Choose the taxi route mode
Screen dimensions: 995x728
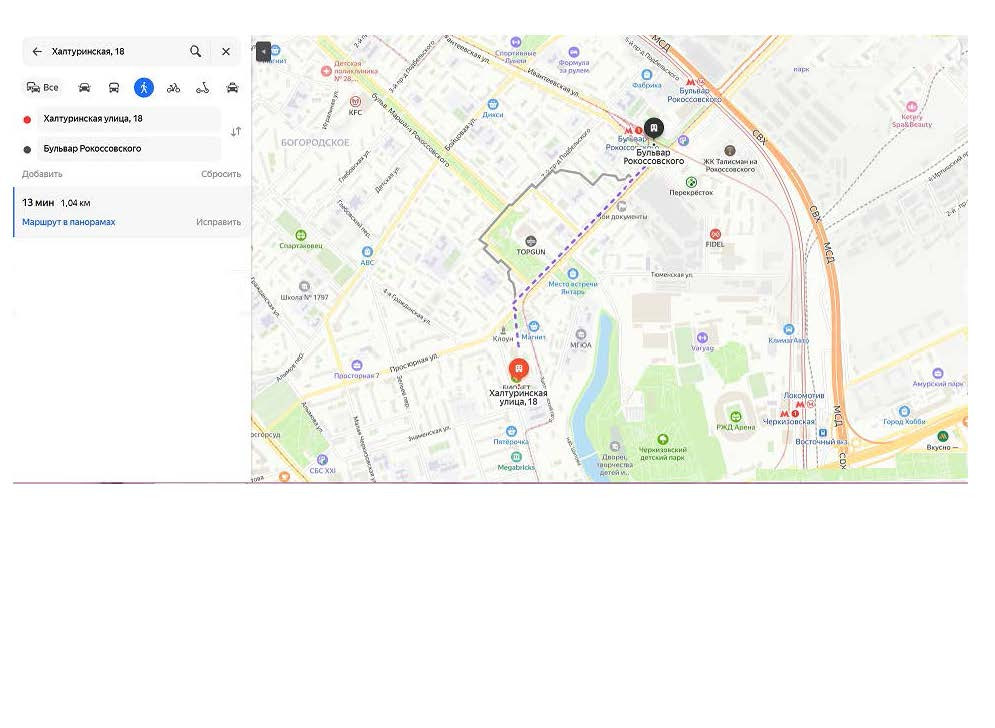point(232,88)
